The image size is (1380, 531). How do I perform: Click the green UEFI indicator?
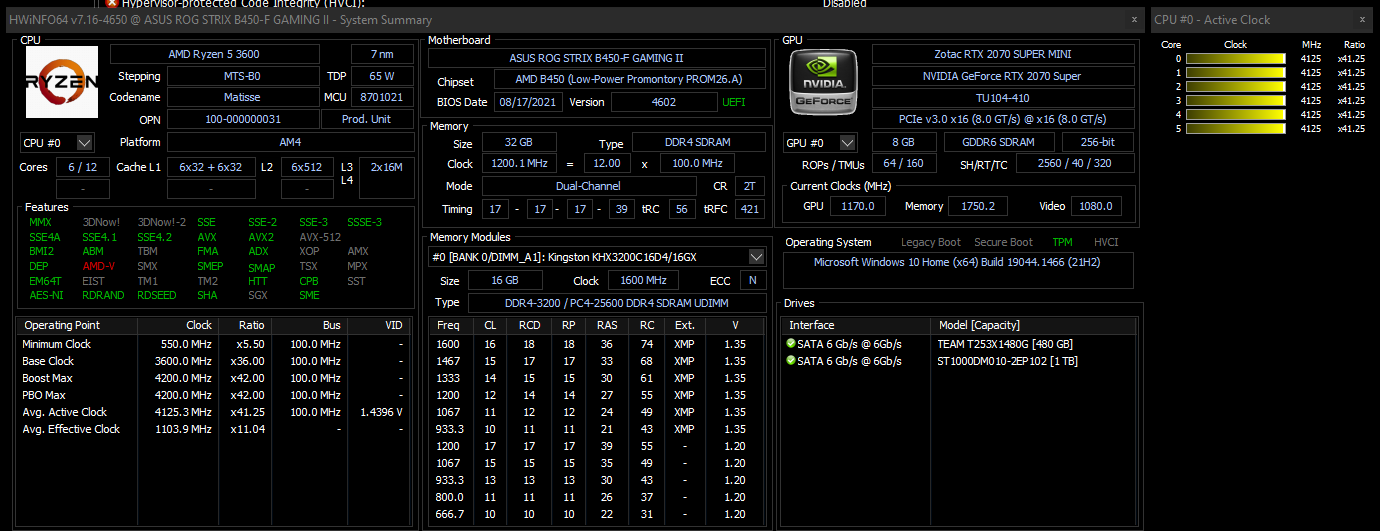click(x=733, y=102)
